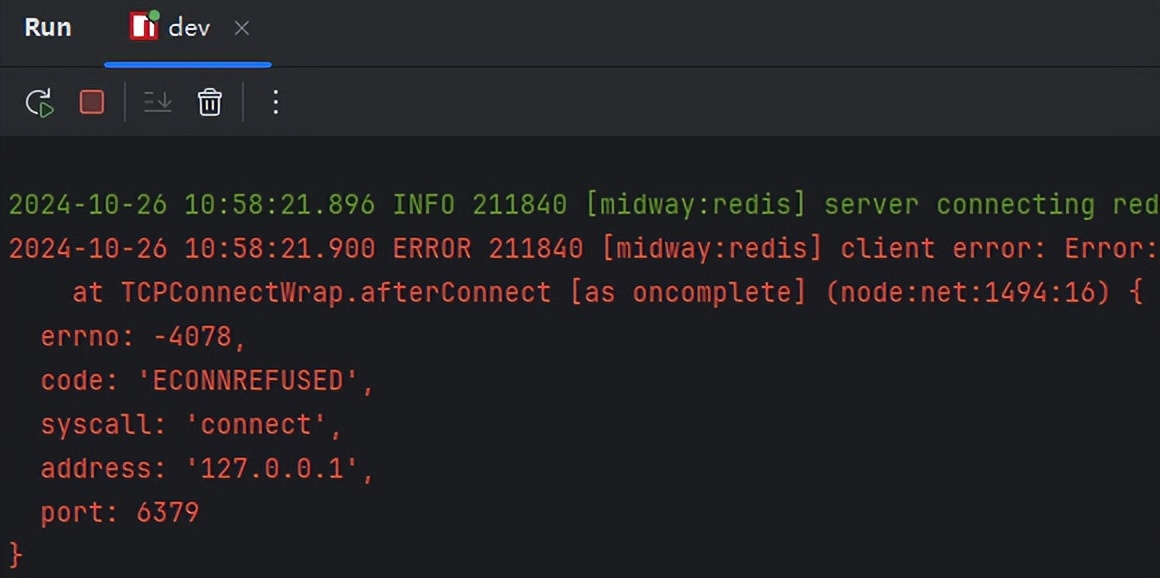The image size is (1160, 578).
Task: Click the Run tool window label
Action: coord(47,27)
